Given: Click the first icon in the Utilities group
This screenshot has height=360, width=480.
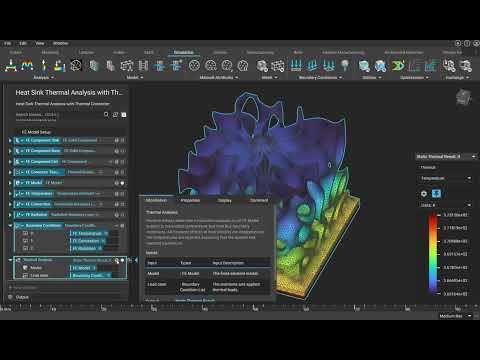Looking at the screenshot, I should 364,66.
